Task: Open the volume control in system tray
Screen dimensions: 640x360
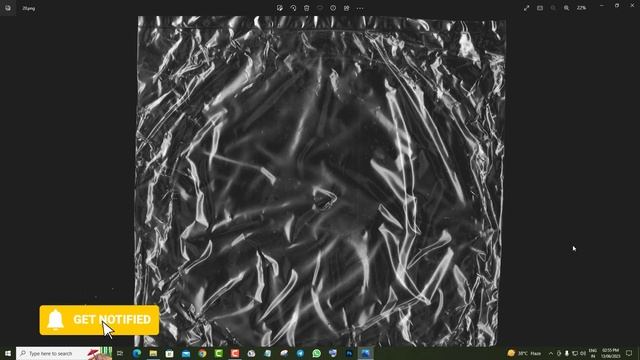Action: [x=583, y=353]
